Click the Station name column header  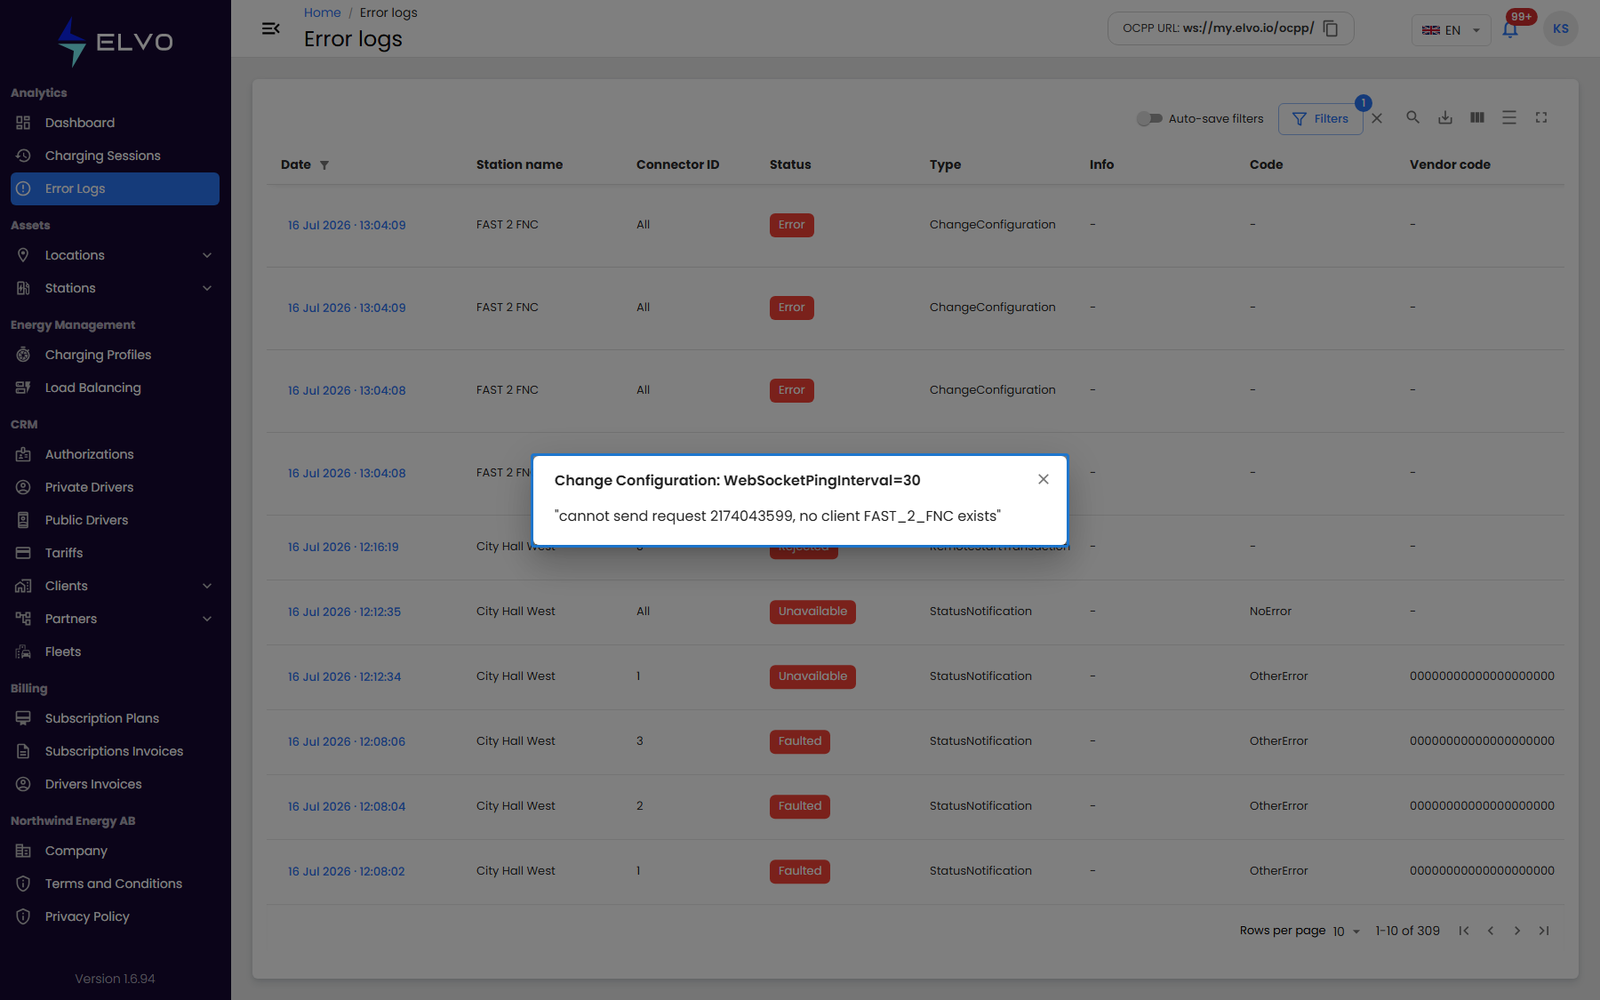pos(519,165)
